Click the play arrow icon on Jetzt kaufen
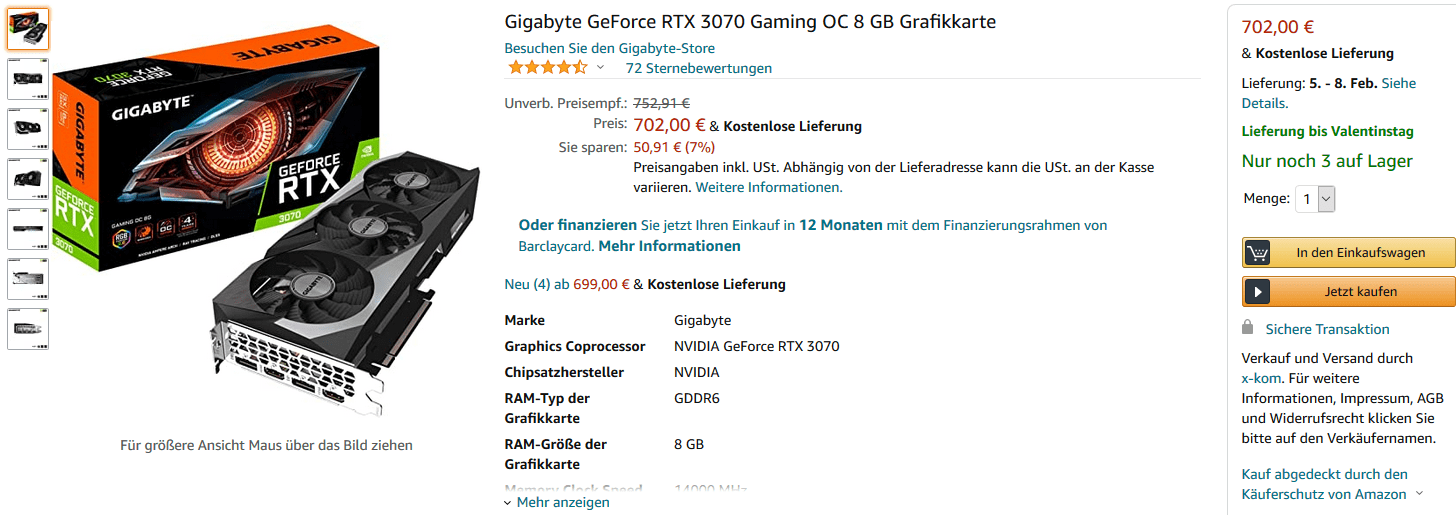The height and width of the screenshot is (515, 1456). click(1257, 292)
